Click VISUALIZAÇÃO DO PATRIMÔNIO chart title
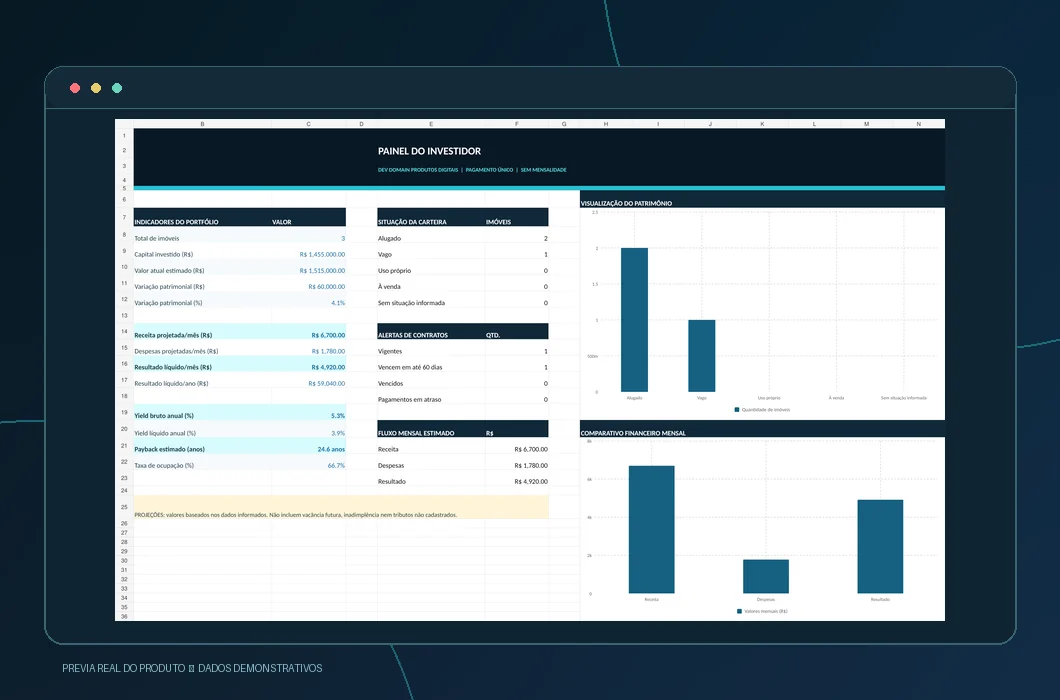Viewport: 1060px width, 700px height. point(626,203)
